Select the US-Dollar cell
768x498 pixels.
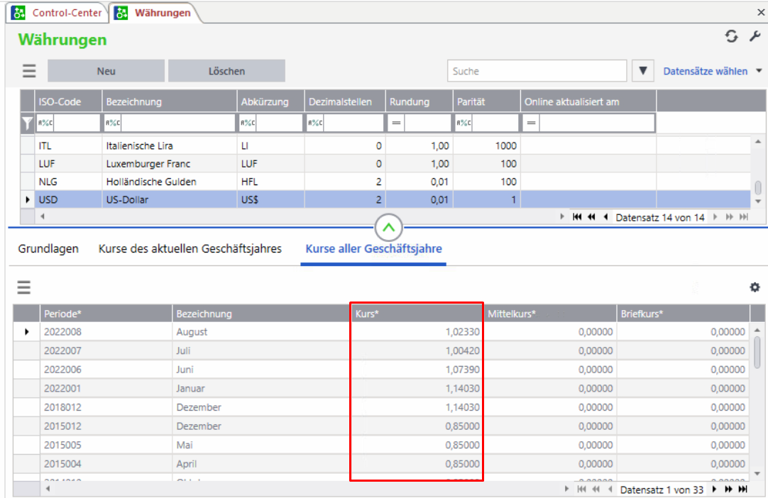(169, 200)
